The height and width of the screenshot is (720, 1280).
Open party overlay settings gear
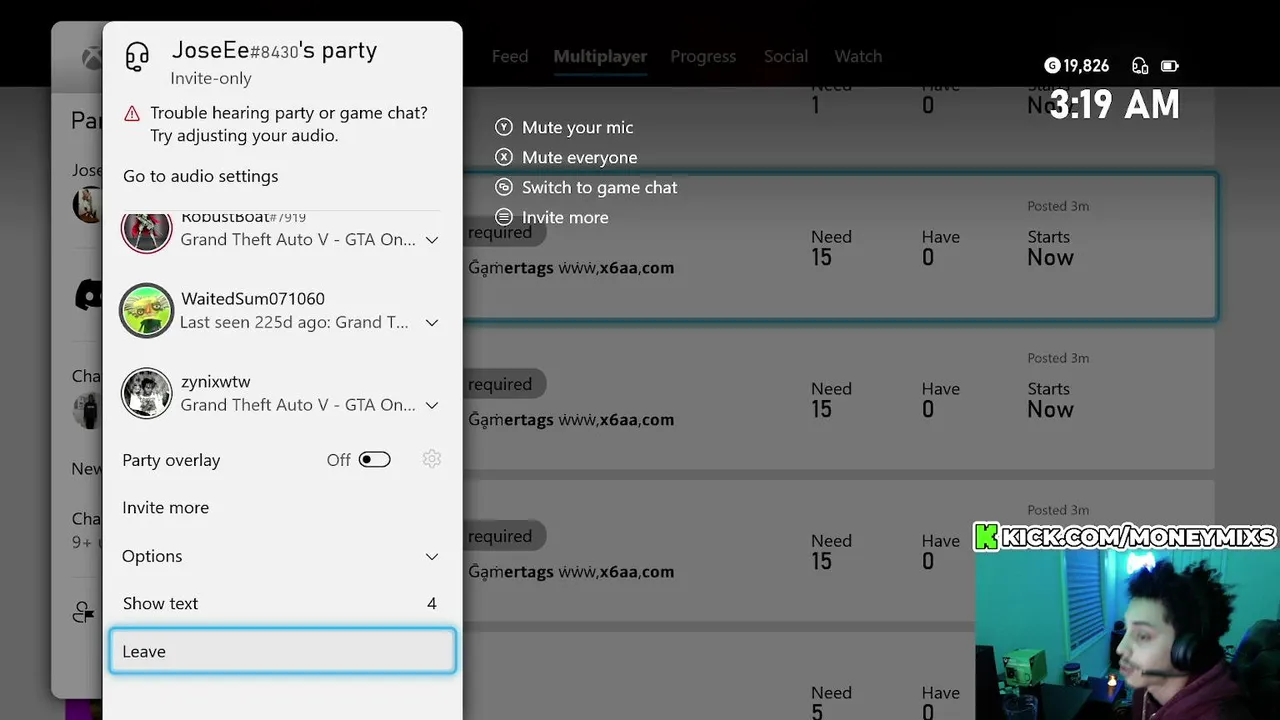tap(431, 459)
